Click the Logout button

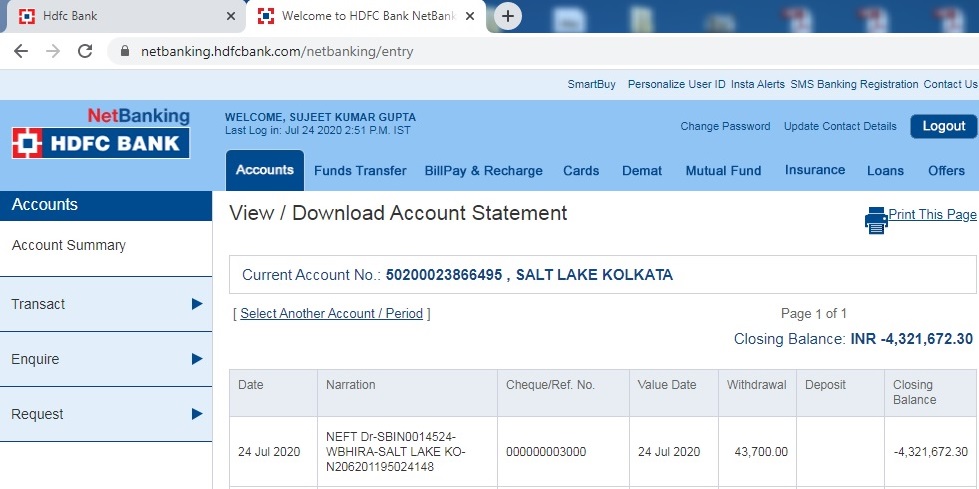(943, 126)
